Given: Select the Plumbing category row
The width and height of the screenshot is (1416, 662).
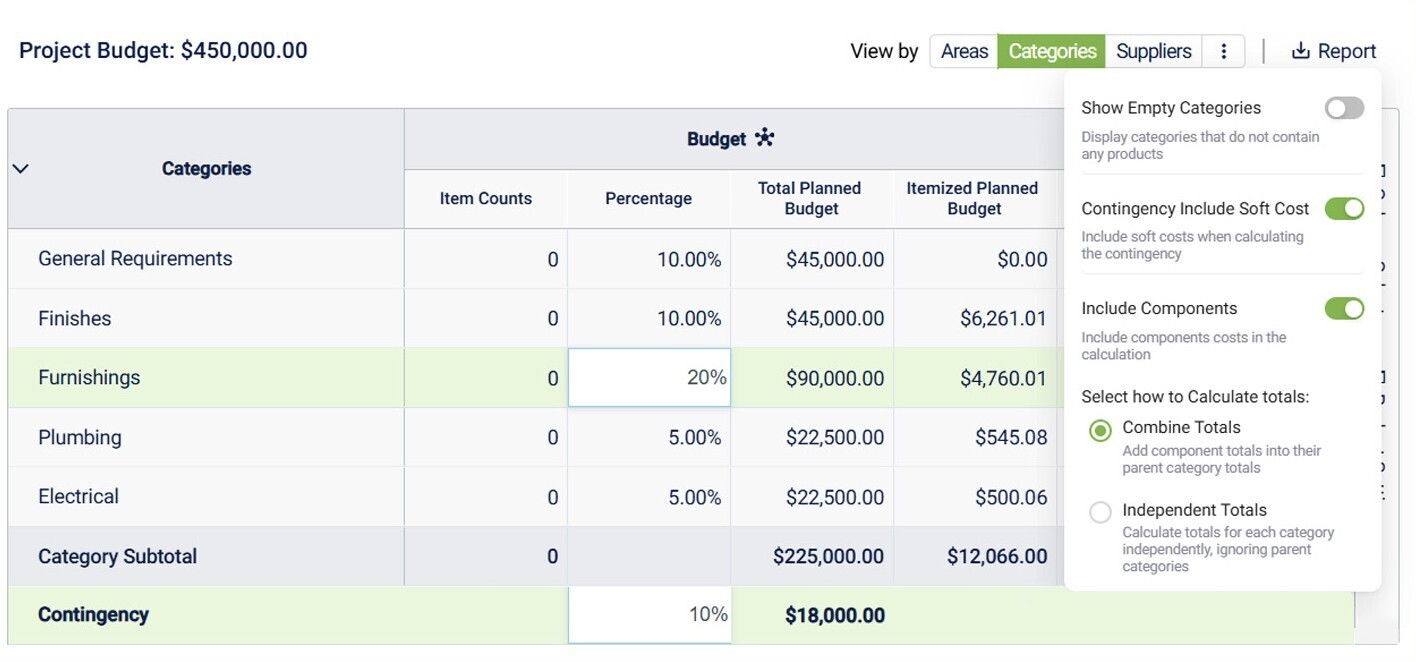Looking at the screenshot, I should 80,438.
